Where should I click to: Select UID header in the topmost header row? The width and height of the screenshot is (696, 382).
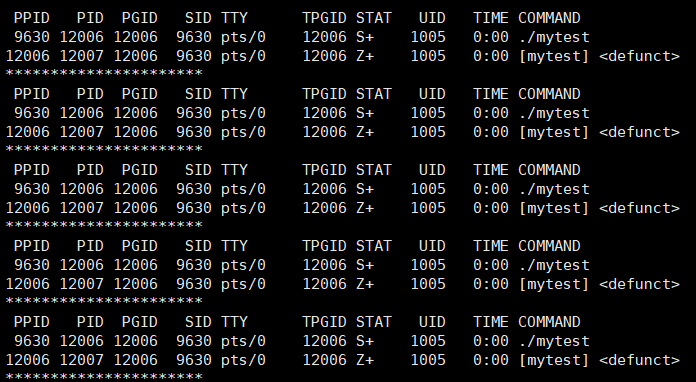(432, 18)
